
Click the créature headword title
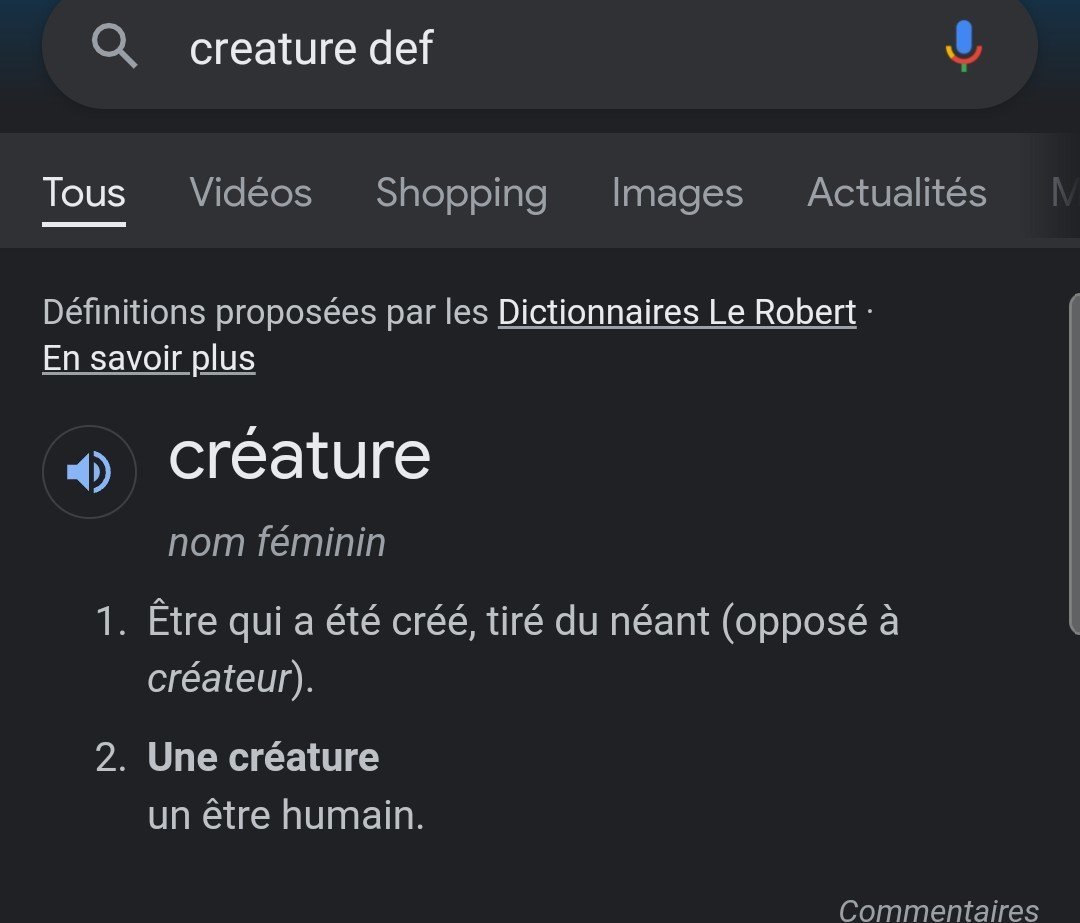pyautogui.click(x=299, y=455)
